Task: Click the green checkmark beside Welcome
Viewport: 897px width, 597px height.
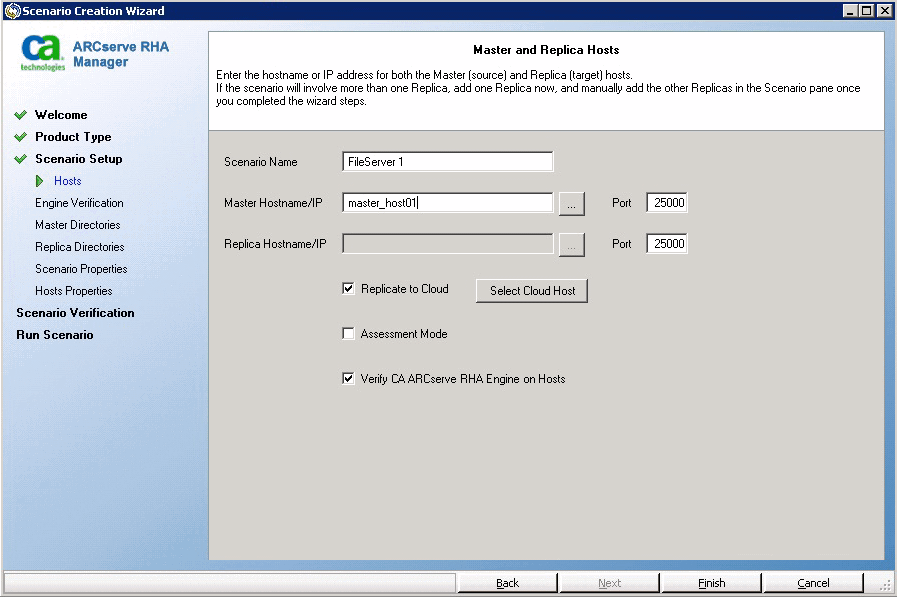Action: pyautogui.click(x=22, y=115)
